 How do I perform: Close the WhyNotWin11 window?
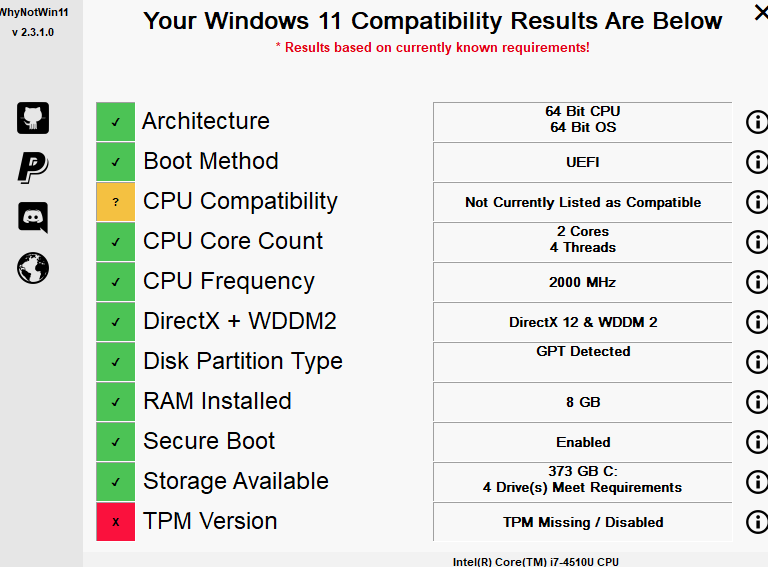761,13
